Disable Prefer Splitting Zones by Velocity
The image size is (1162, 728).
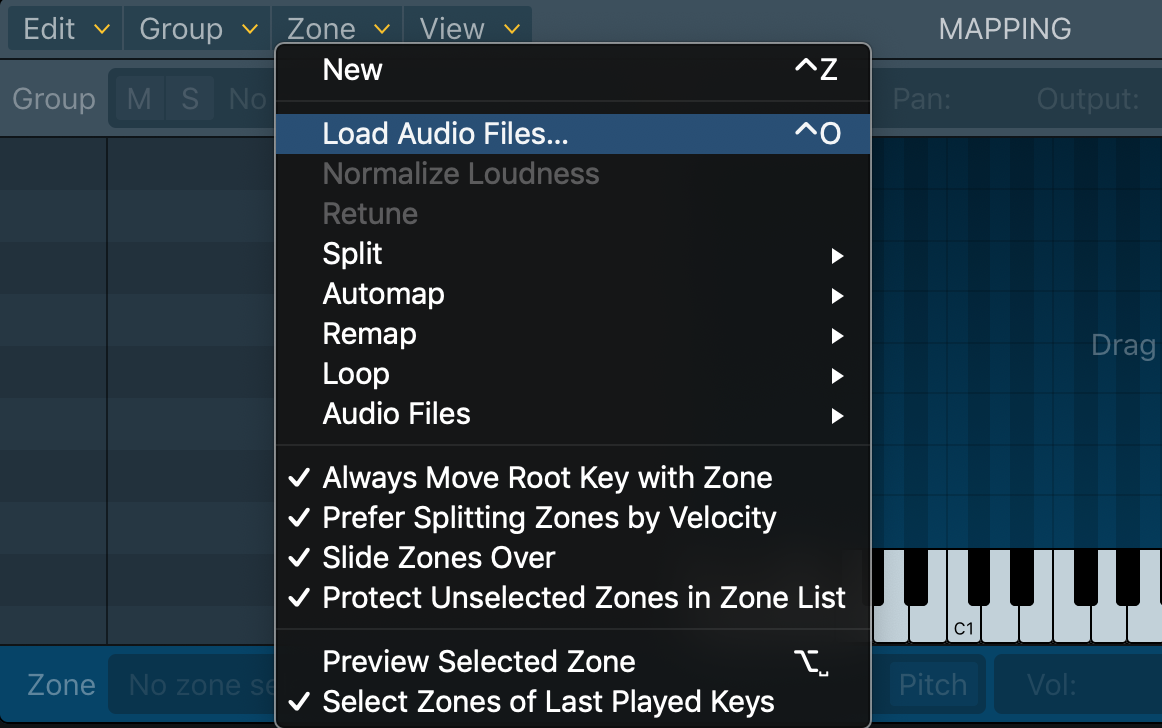pos(548,518)
